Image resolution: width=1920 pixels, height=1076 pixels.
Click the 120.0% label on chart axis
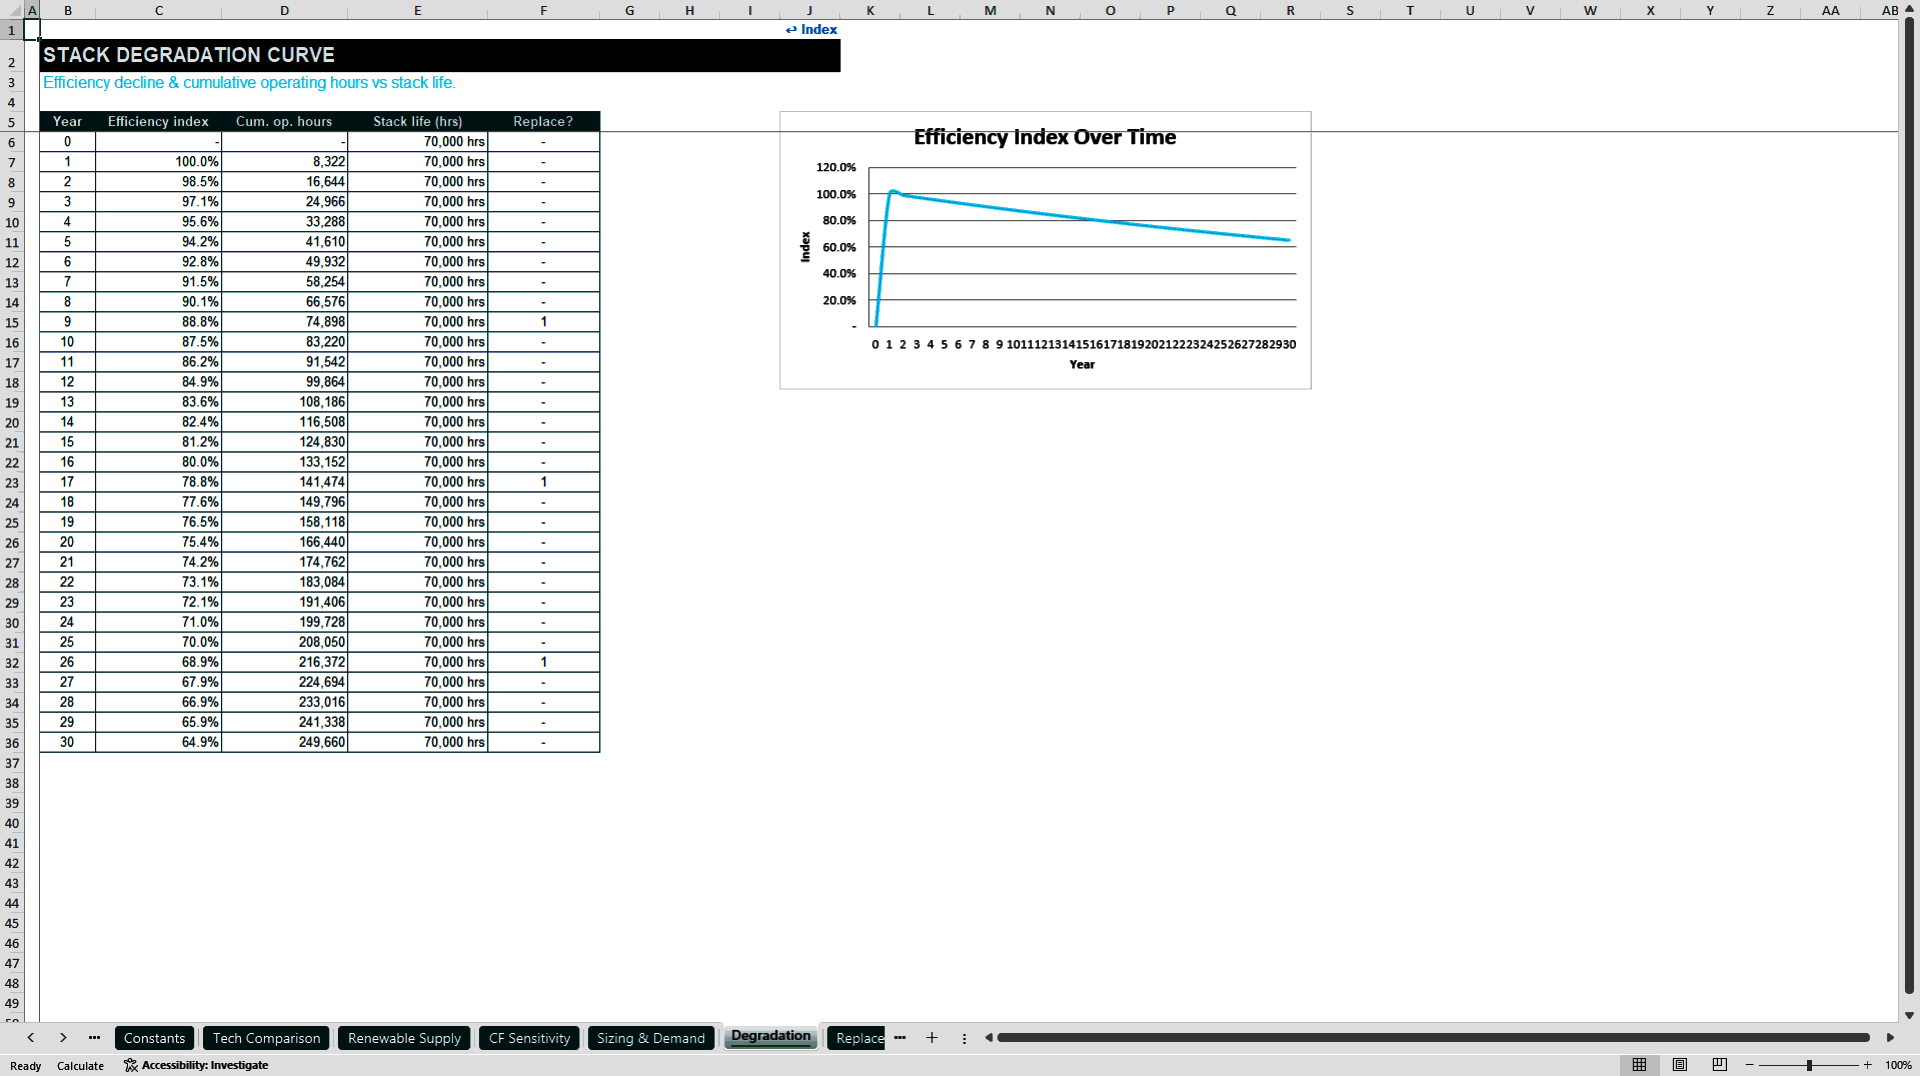[x=836, y=167]
